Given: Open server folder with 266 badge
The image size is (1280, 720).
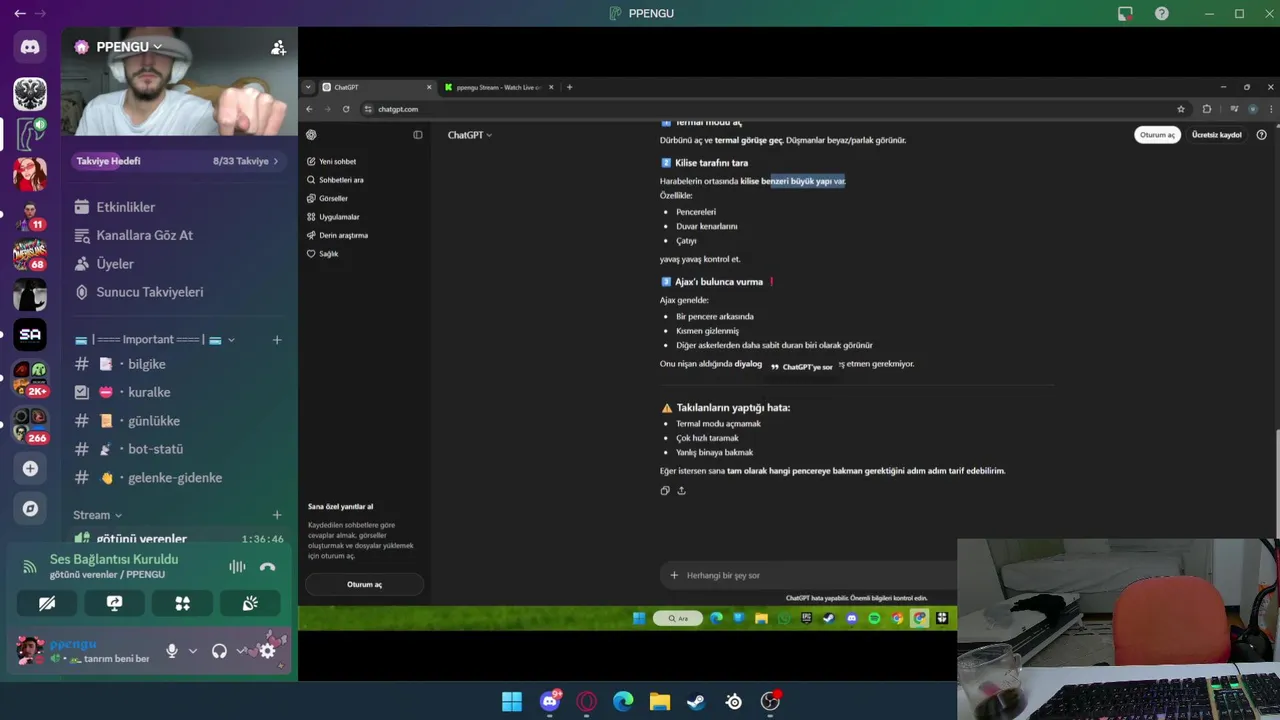Looking at the screenshot, I should 30,425.
